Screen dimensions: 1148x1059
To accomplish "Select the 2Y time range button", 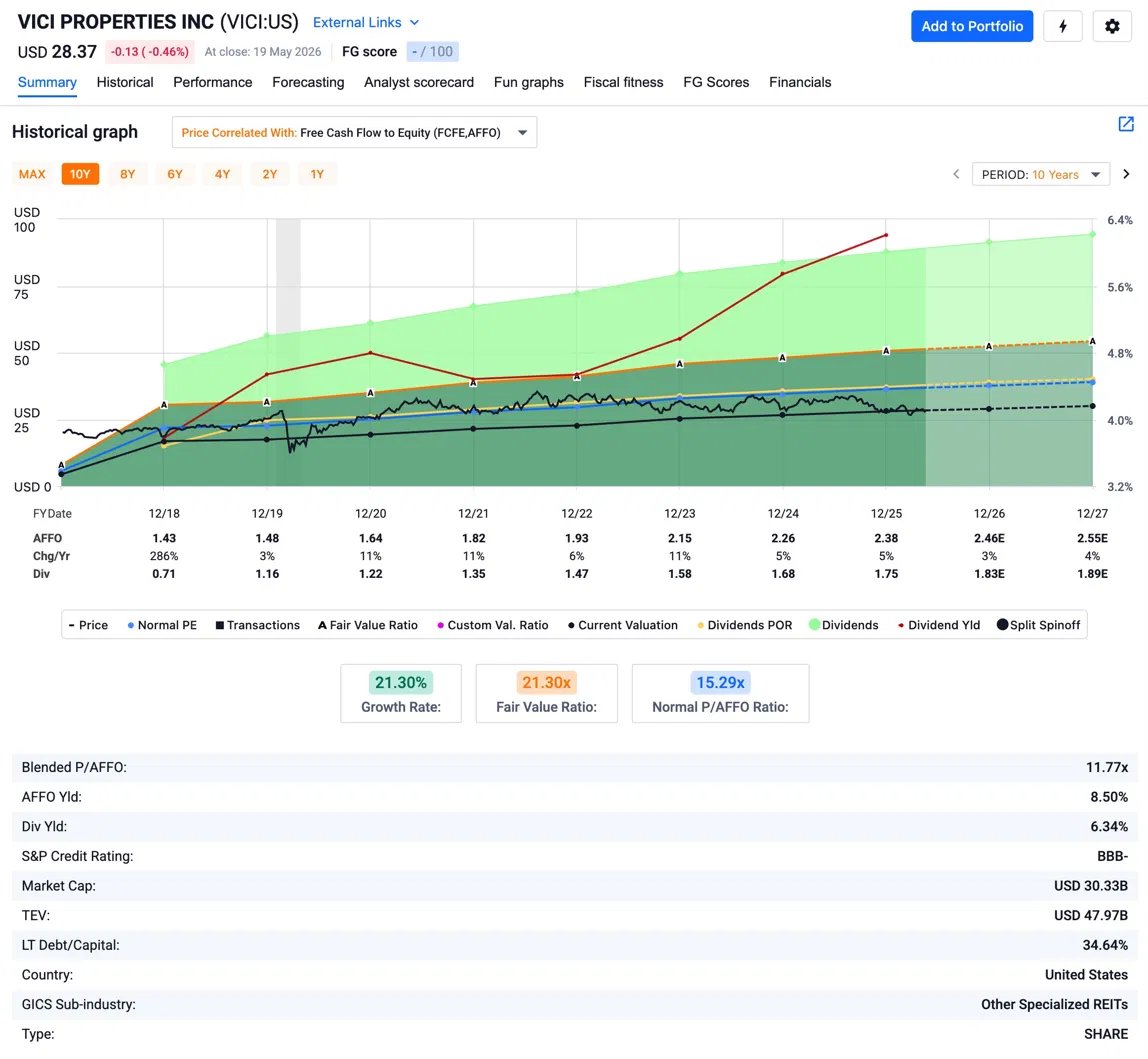I will tap(269, 174).
